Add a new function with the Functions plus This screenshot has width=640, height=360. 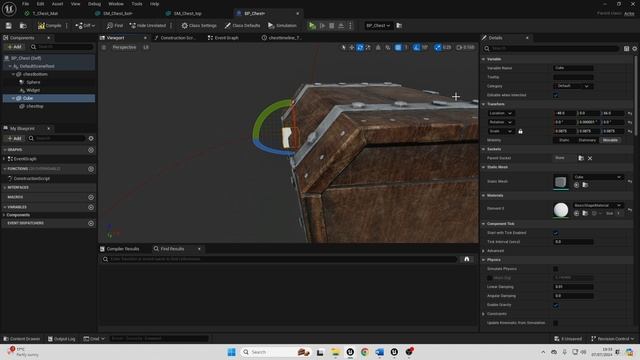91,169
